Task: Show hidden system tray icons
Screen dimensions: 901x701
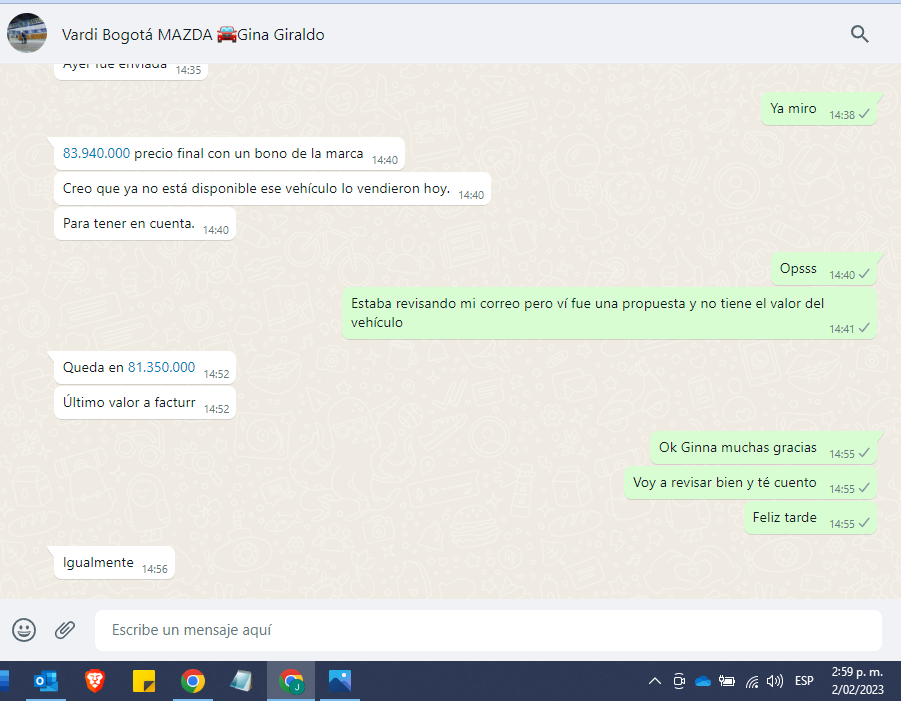Action: tap(654, 681)
